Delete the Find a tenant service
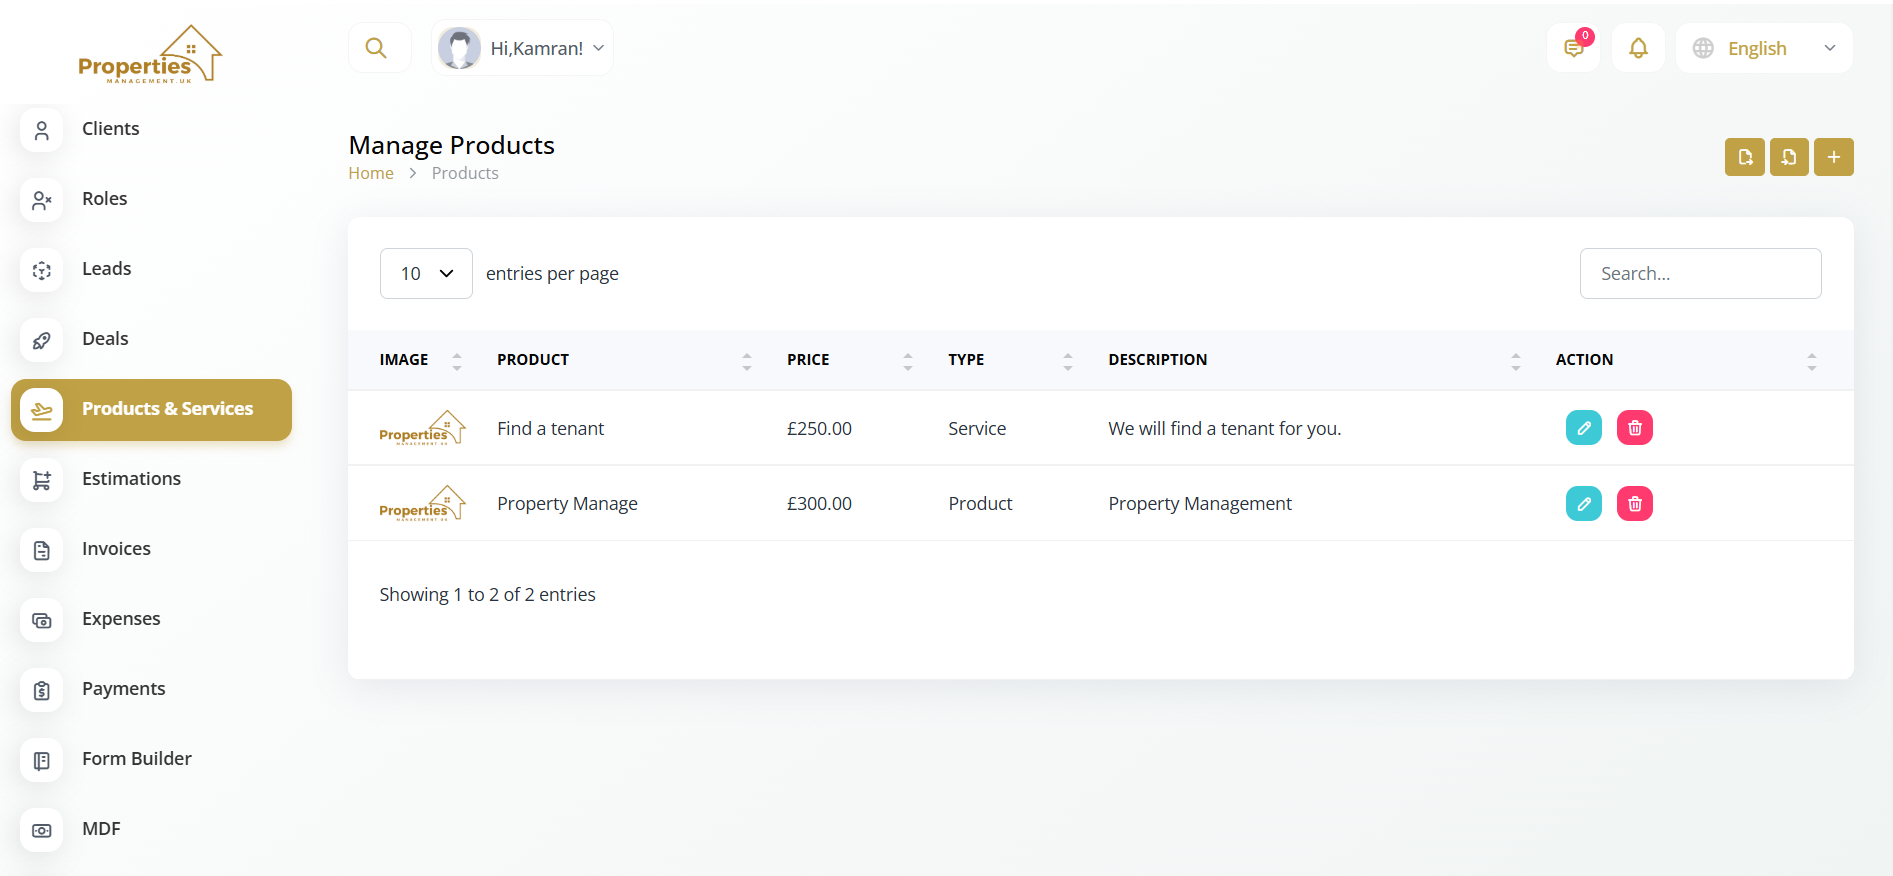This screenshot has height=876, width=1893. point(1634,428)
